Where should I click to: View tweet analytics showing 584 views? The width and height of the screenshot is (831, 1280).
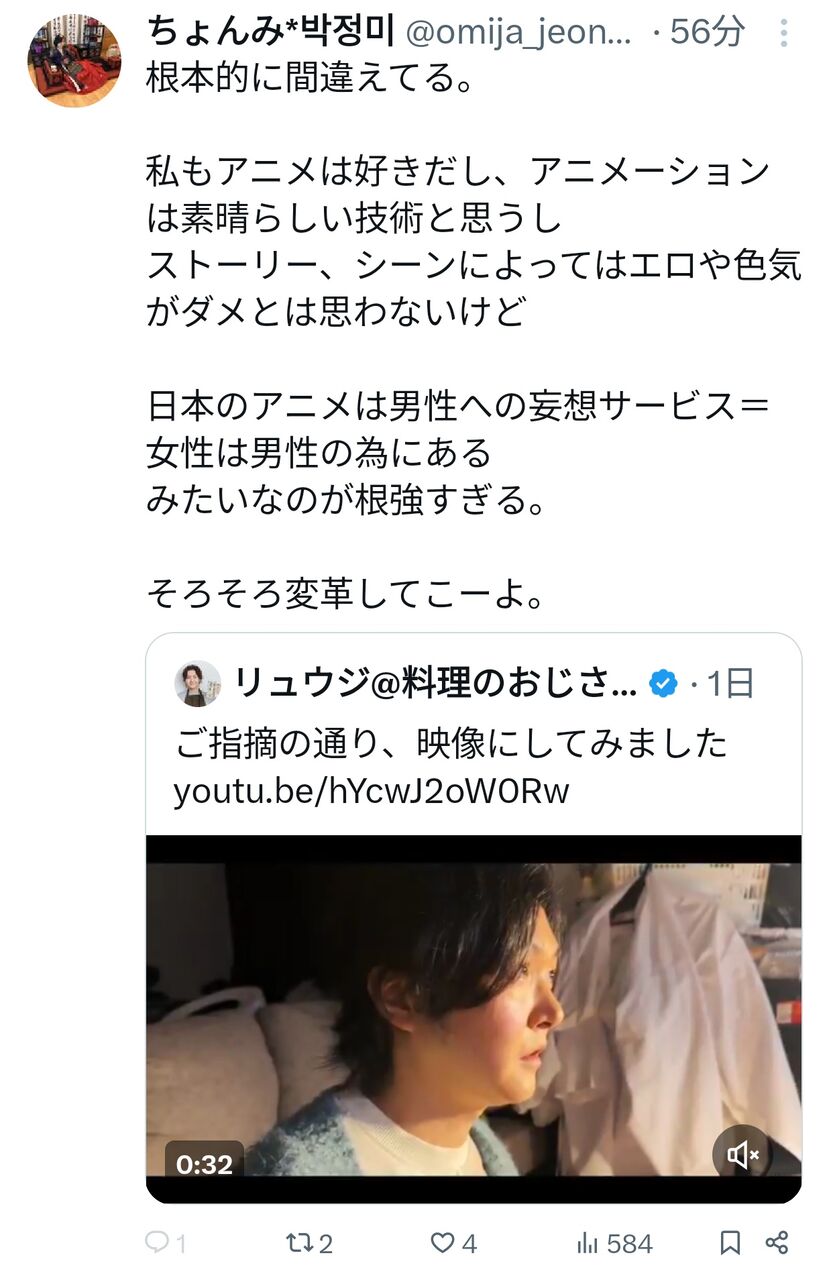(615, 1243)
